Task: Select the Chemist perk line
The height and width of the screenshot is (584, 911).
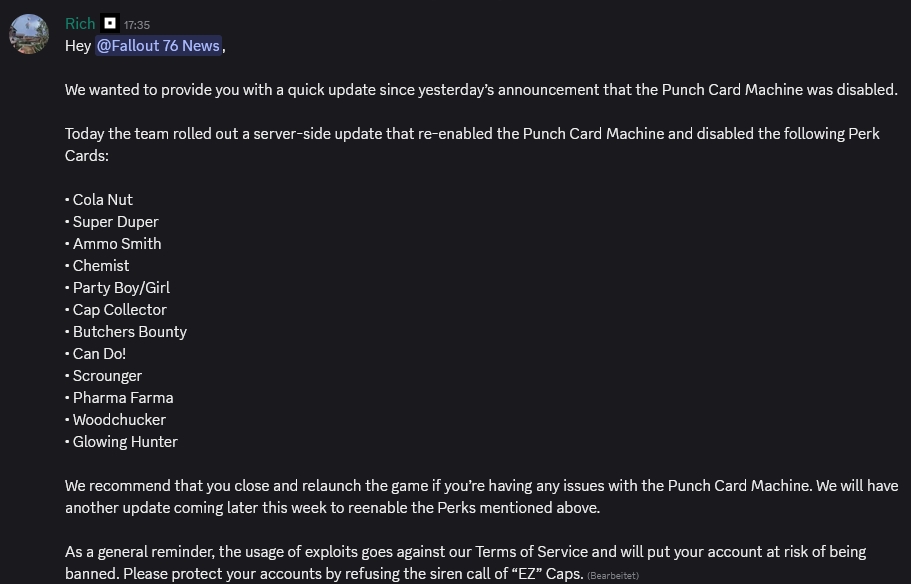Action: click(100, 265)
